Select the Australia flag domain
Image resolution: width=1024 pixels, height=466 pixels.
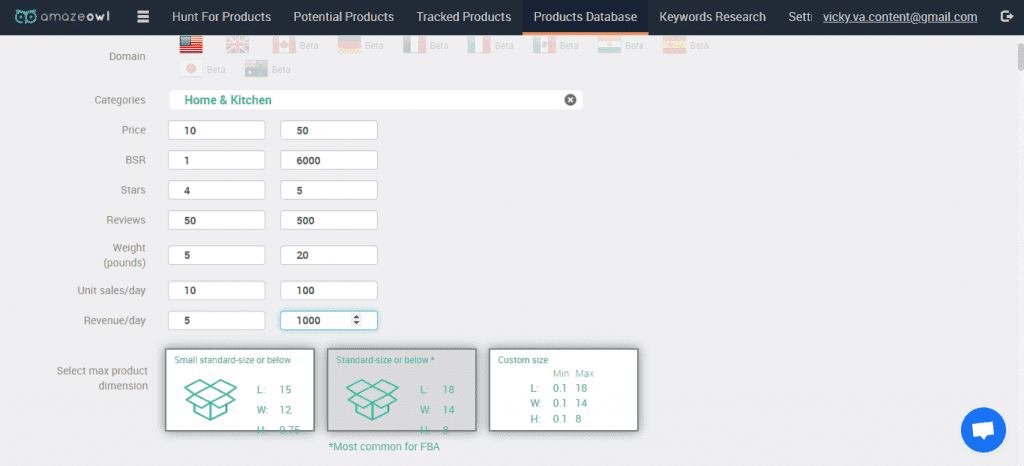pos(257,69)
